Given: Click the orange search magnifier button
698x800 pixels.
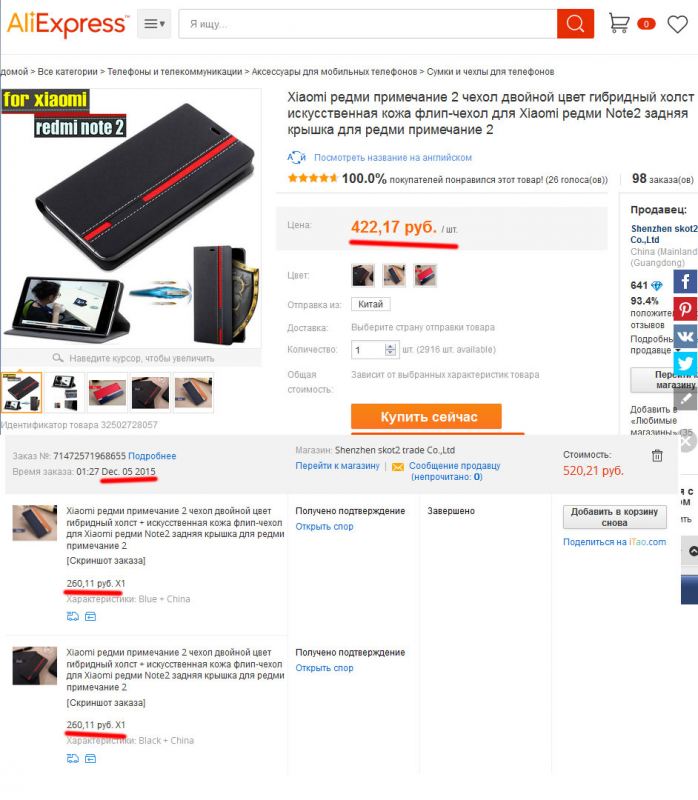Looking at the screenshot, I should pyautogui.click(x=575, y=23).
